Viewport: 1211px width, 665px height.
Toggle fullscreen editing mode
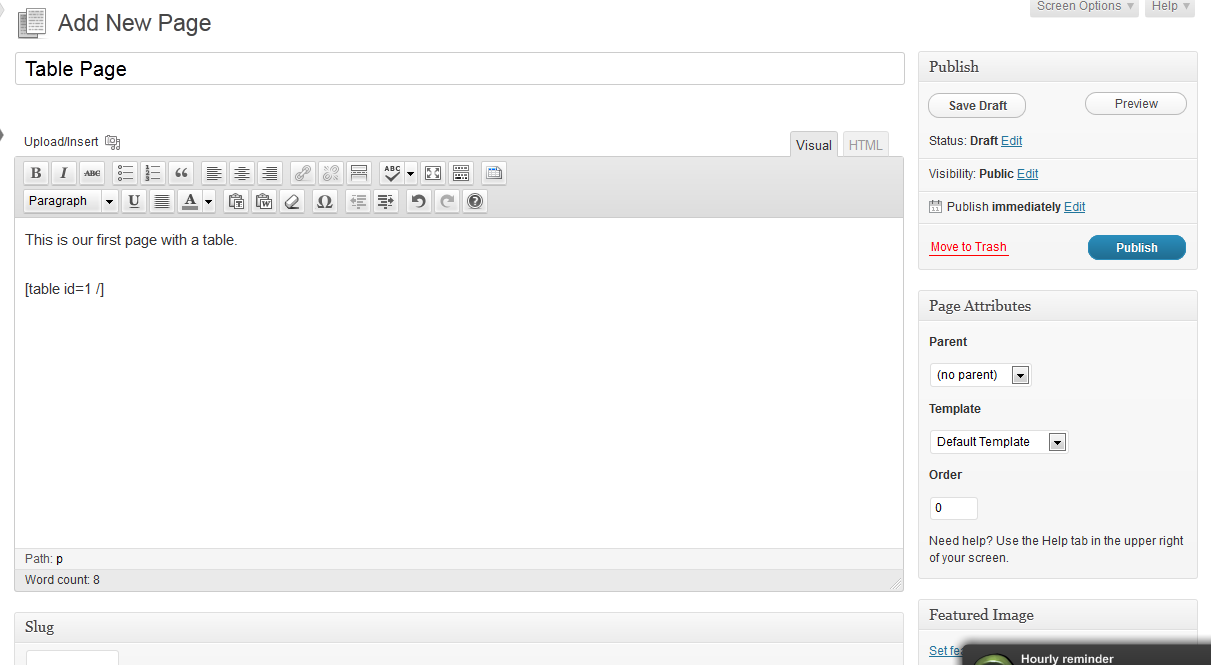432,173
